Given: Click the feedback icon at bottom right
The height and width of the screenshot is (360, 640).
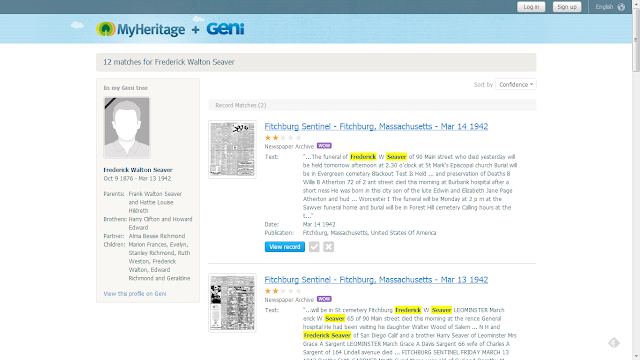Looking at the screenshot, I should point(614,343).
